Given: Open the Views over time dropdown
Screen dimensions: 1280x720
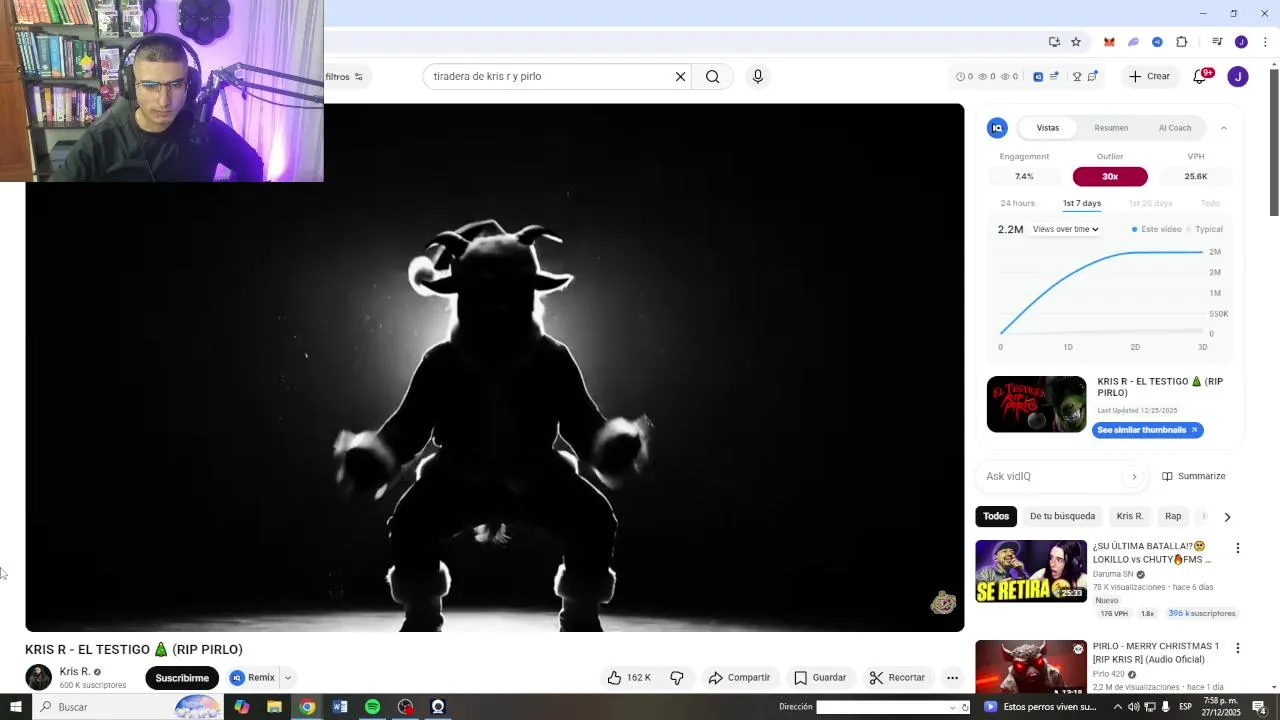Looking at the screenshot, I should pyautogui.click(x=1065, y=230).
